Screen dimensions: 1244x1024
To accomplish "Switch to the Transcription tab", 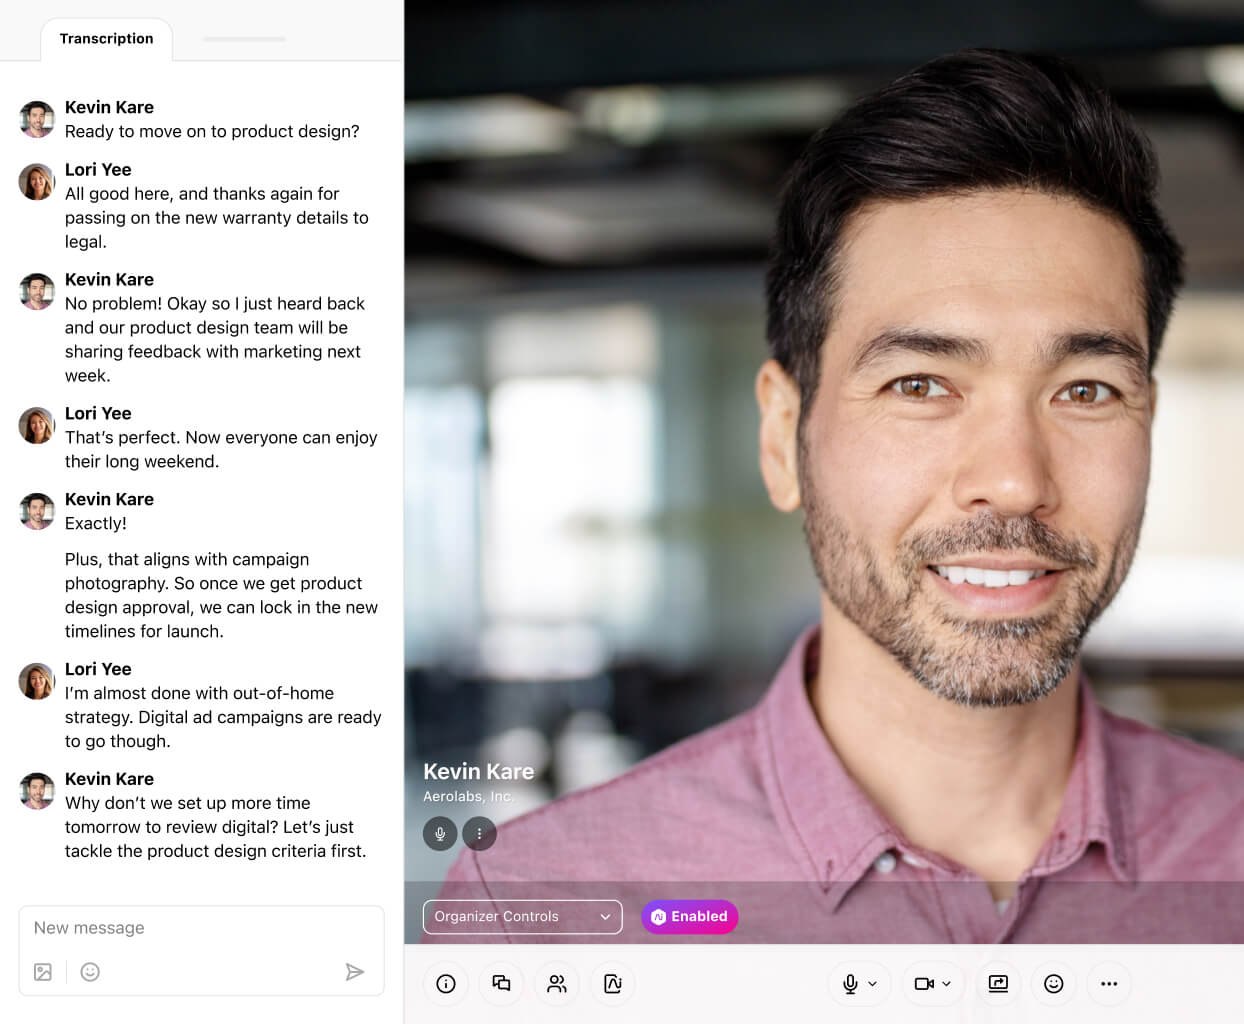I will pos(106,38).
